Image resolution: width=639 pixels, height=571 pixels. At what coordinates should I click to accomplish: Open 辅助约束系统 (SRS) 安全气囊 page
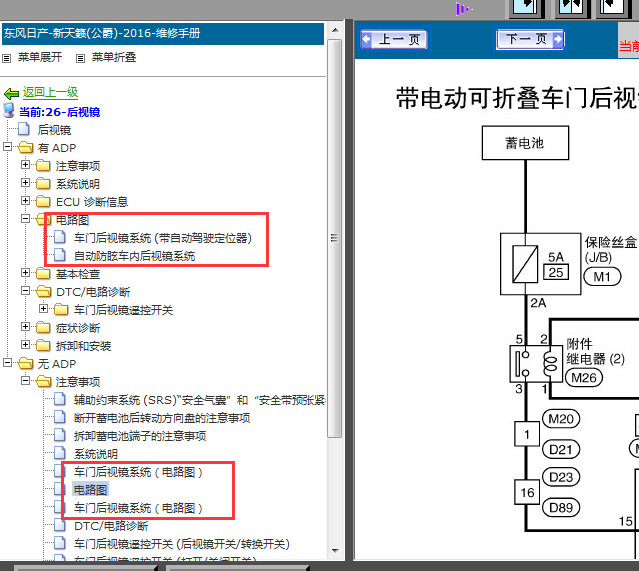[x=199, y=400]
